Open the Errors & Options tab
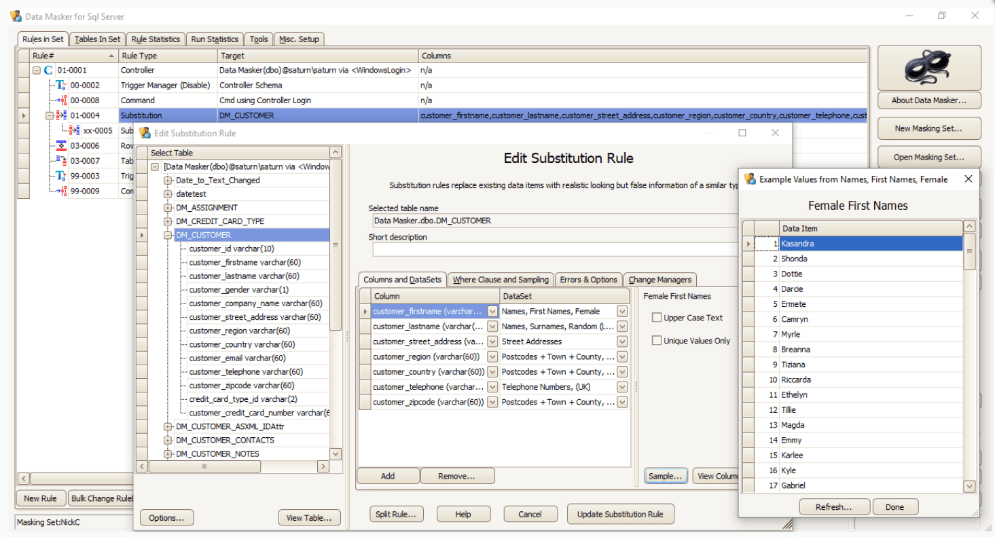This screenshot has width=995, height=537. (588, 279)
